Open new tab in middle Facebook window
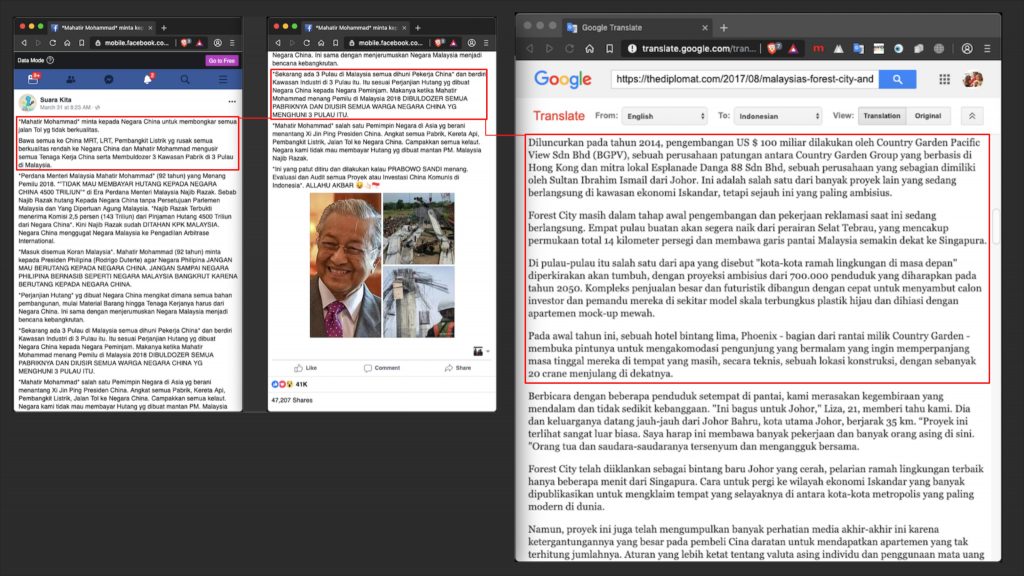 pyautogui.click(x=418, y=27)
